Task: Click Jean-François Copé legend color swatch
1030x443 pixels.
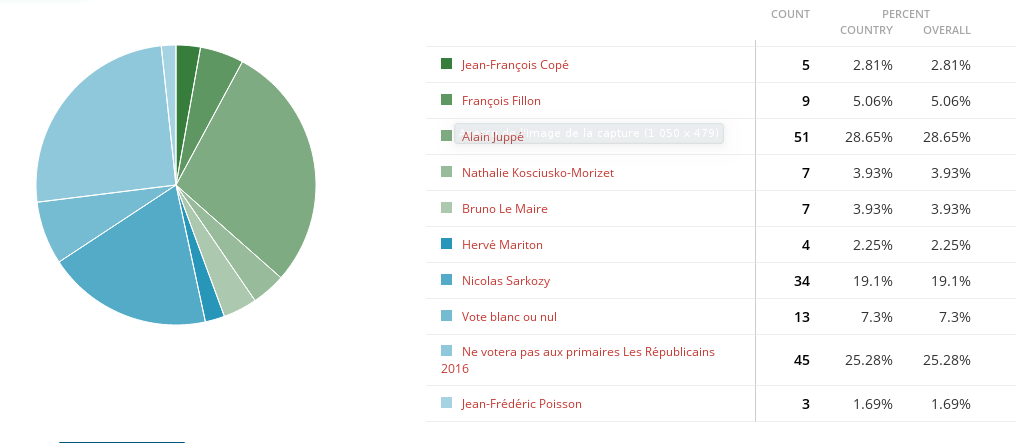Action: tap(446, 64)
